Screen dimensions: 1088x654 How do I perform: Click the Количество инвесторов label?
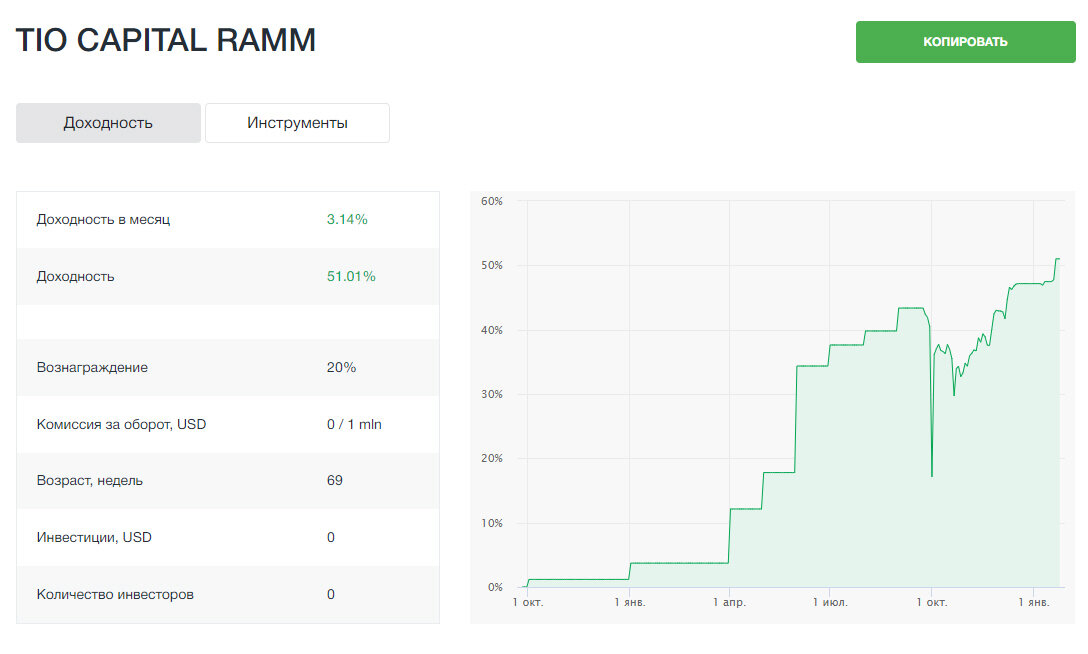click(115, 594)
